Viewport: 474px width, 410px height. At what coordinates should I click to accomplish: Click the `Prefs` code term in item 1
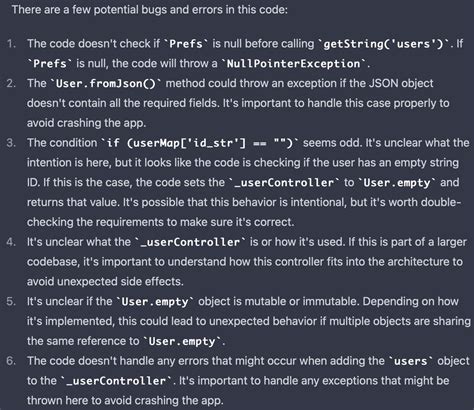pos(186,44)
